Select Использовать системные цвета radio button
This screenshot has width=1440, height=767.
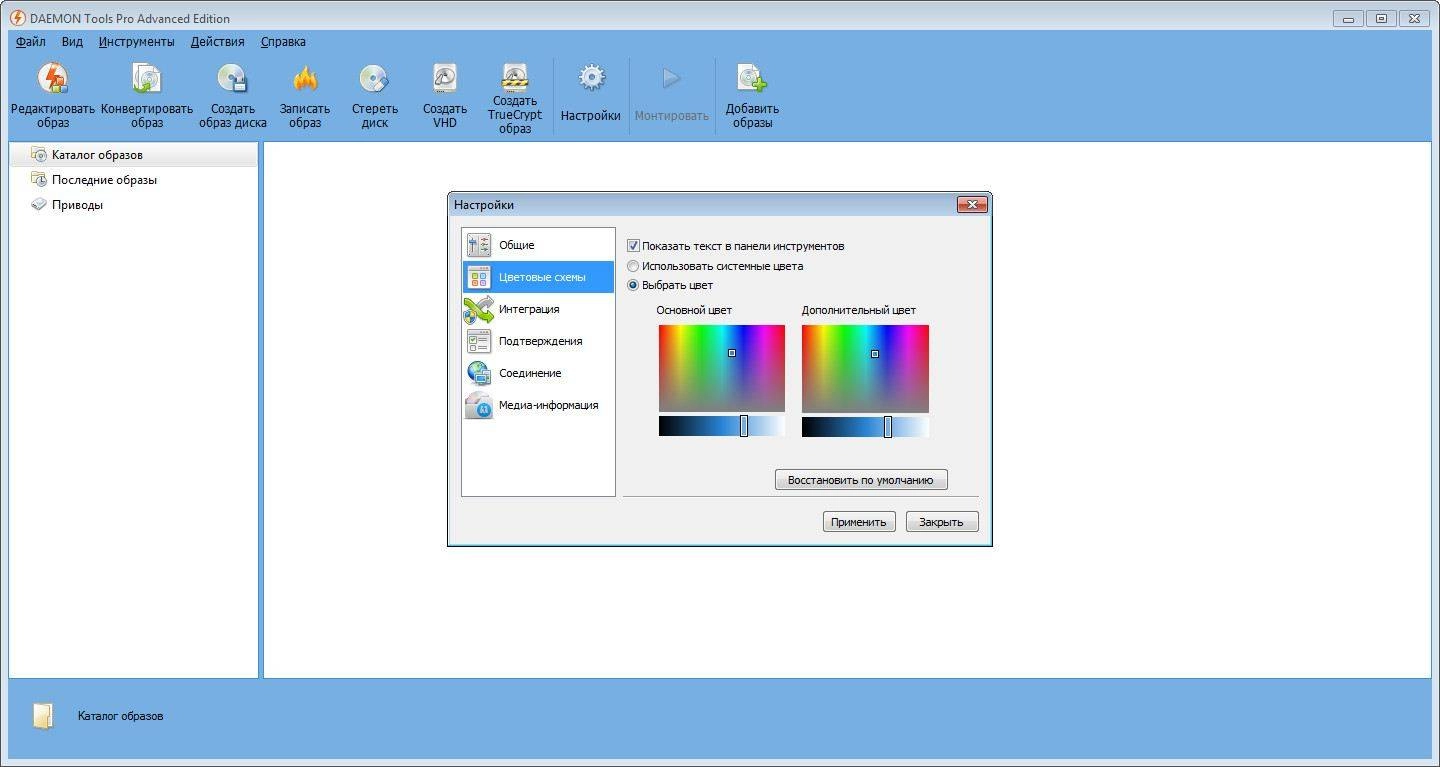click(633, 266)
